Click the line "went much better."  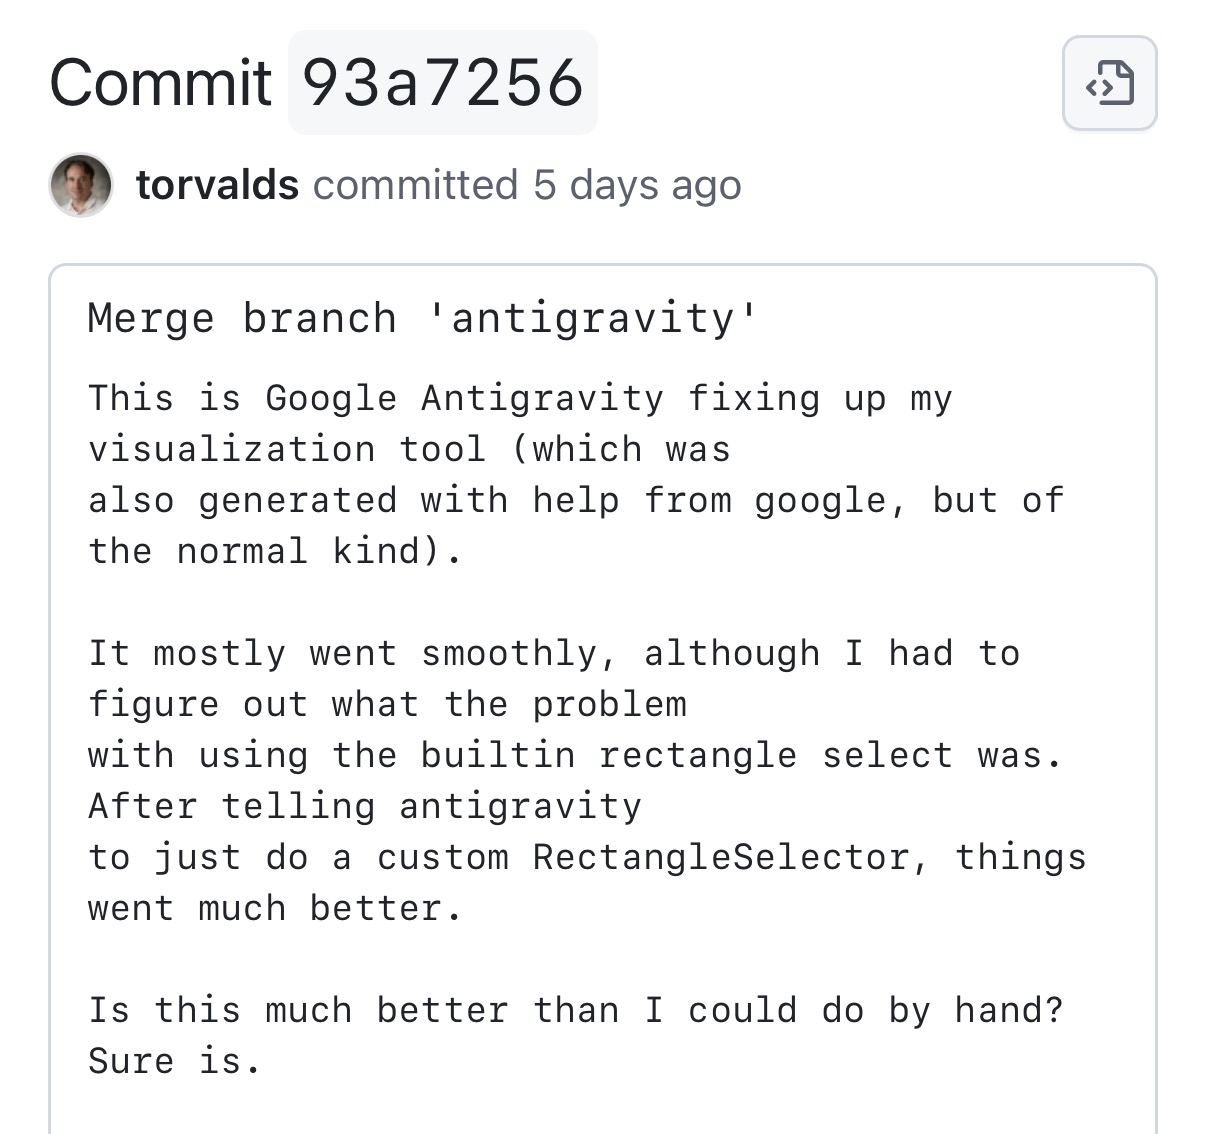[x=275, y=908]
